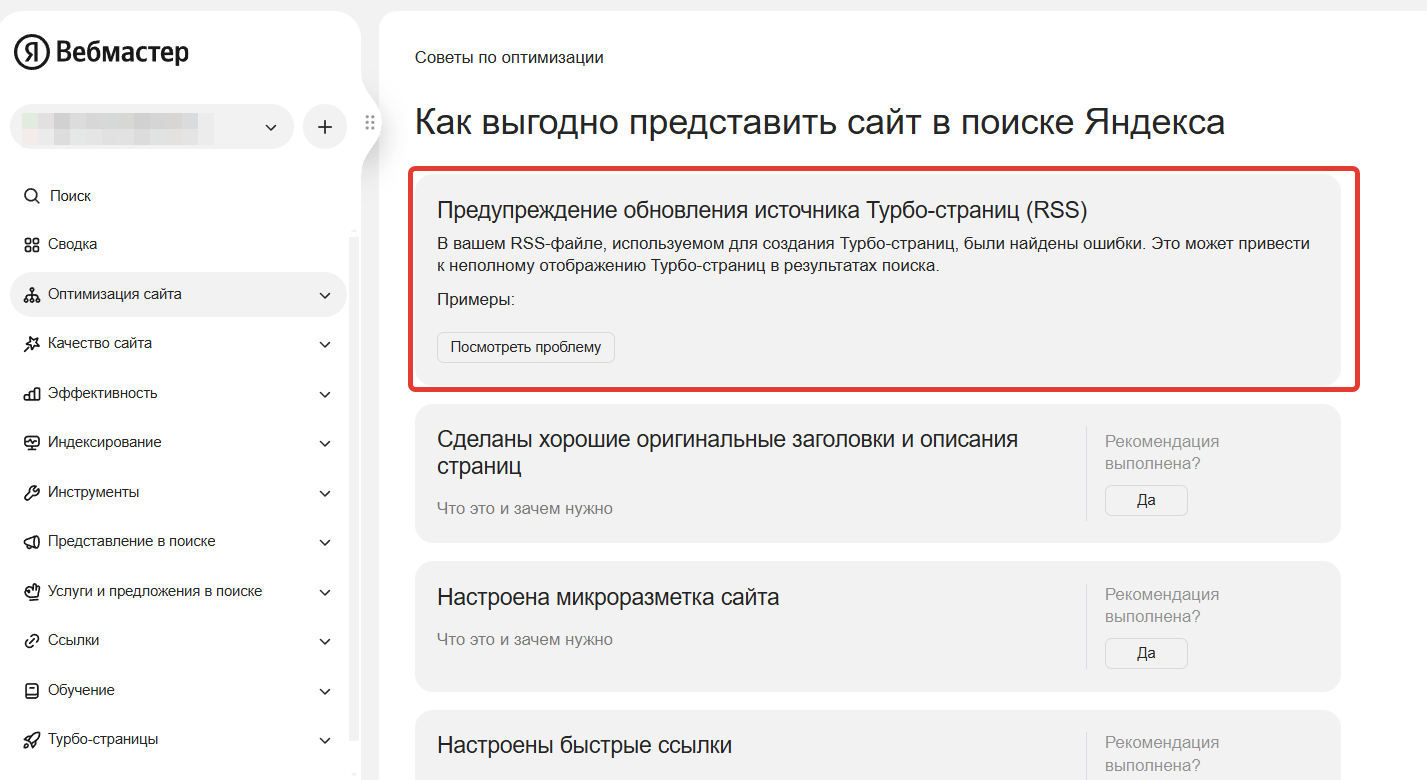Screen dimensions: 1427x780
Task: Click the plus icon to add site
Action: point(324,127)
